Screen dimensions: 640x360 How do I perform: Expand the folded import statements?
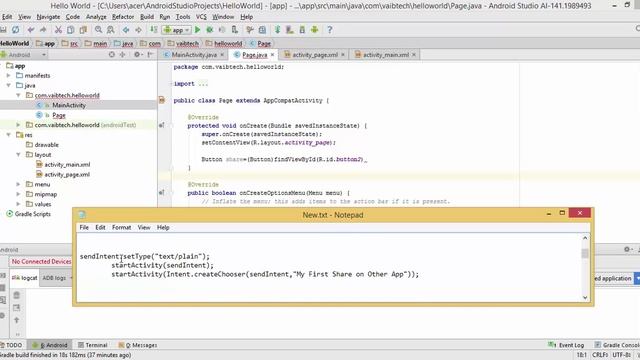[x=203, y=84]
